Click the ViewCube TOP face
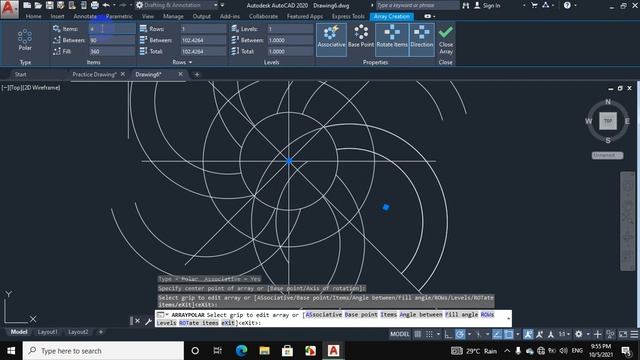 (608, 121)
